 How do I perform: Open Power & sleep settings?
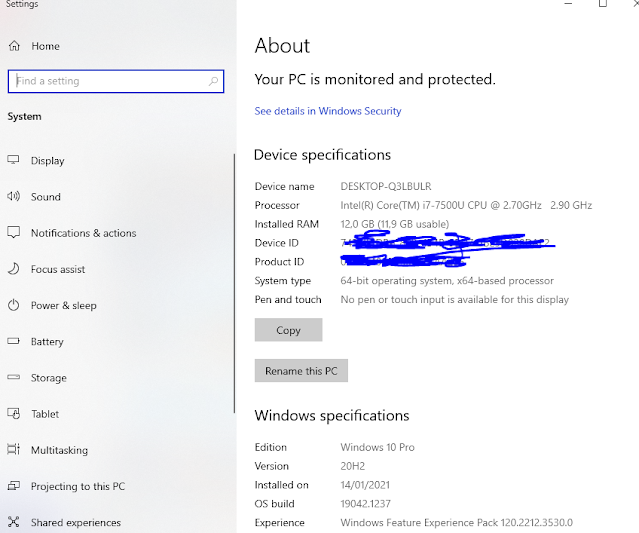[64, 306]
